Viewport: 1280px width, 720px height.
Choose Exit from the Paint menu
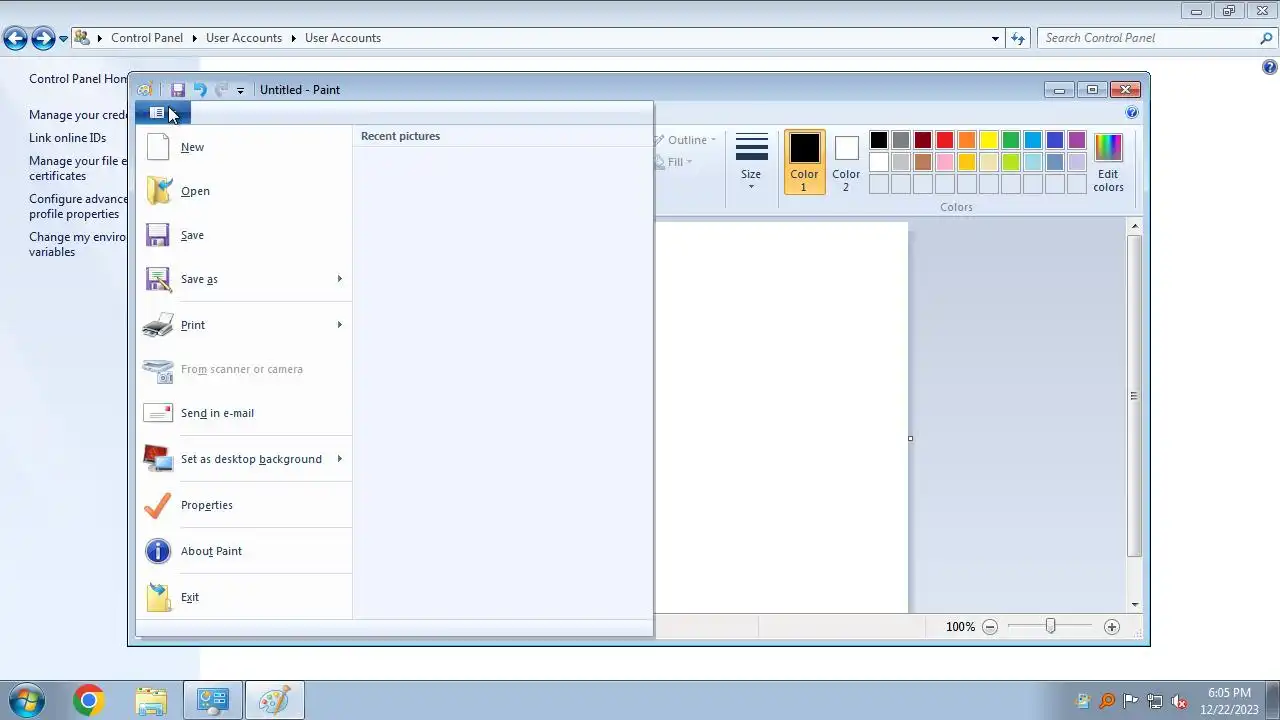point(244,597)
